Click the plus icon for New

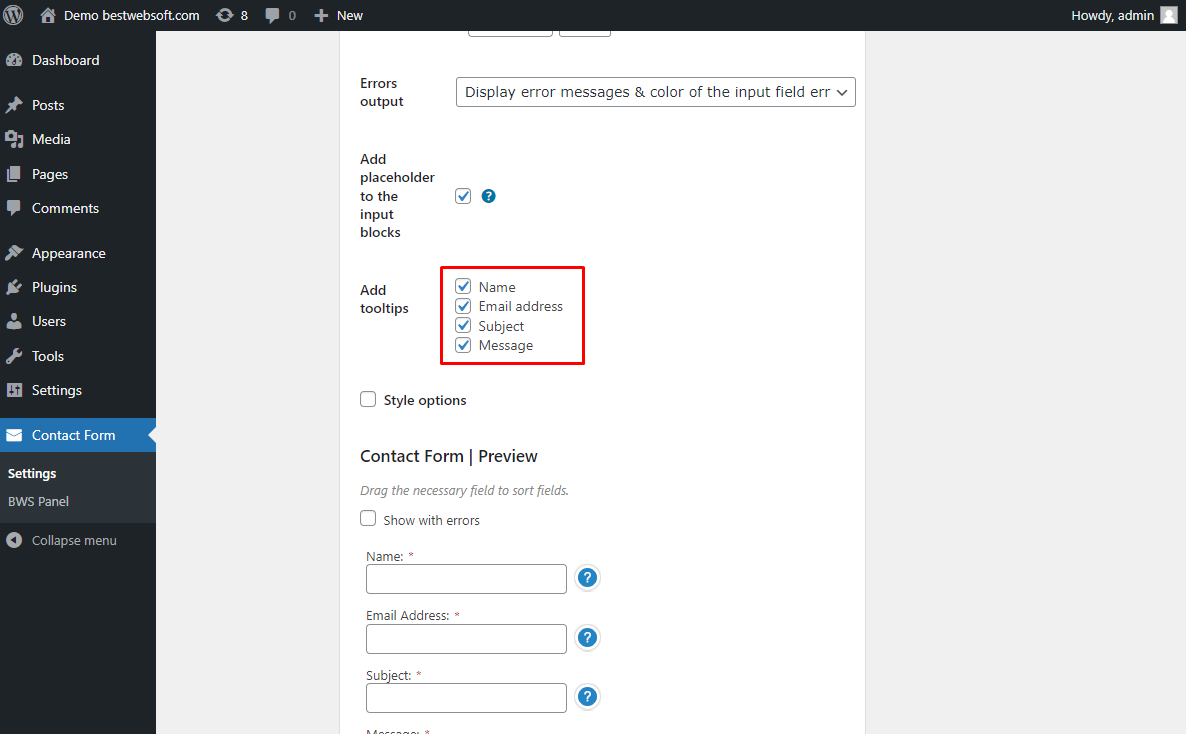pos(321,15)
